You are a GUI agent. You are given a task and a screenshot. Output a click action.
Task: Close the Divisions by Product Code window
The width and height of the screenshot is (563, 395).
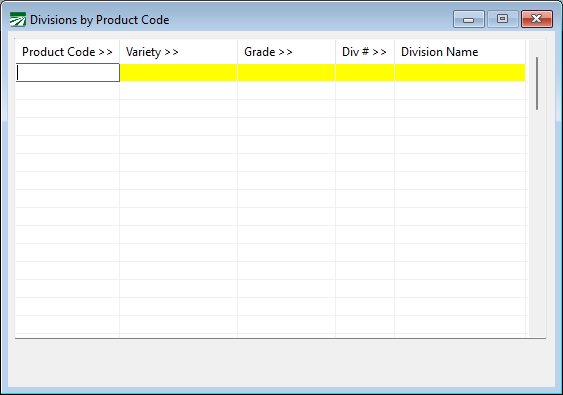click(536, 19)
